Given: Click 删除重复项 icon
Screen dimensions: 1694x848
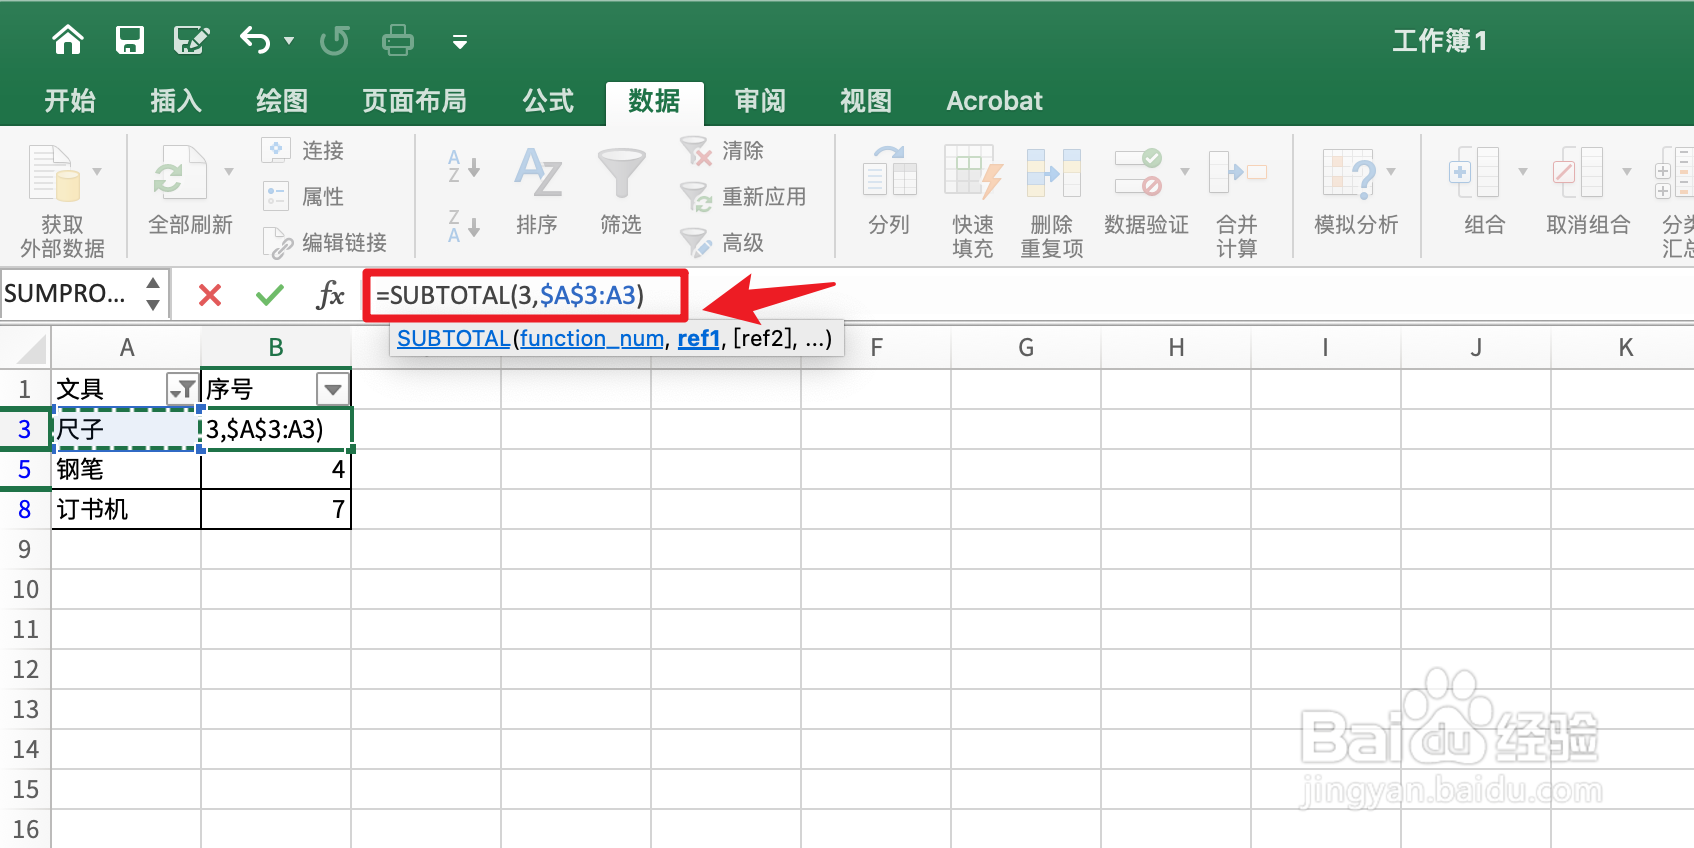Looking at the screenshot, I should [1053, 172].
